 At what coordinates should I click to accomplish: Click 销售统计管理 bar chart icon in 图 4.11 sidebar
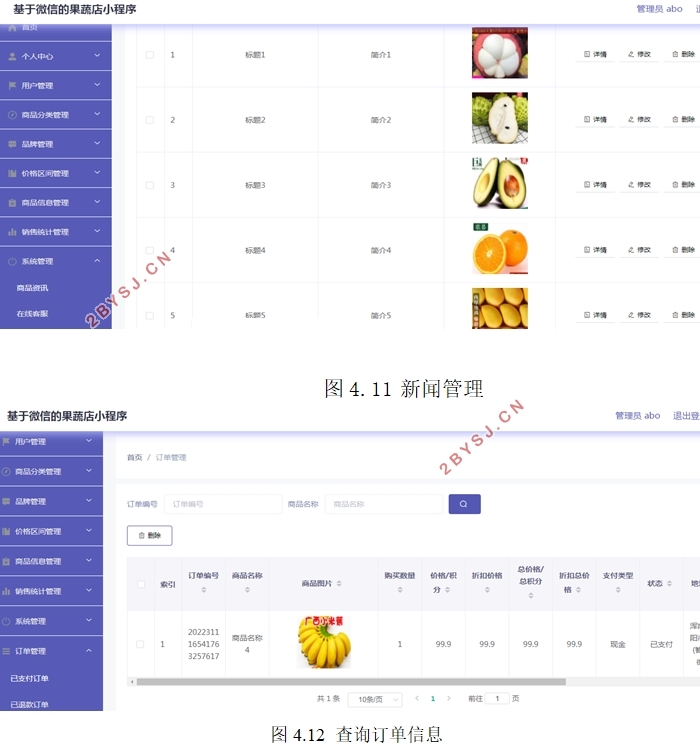12,232
